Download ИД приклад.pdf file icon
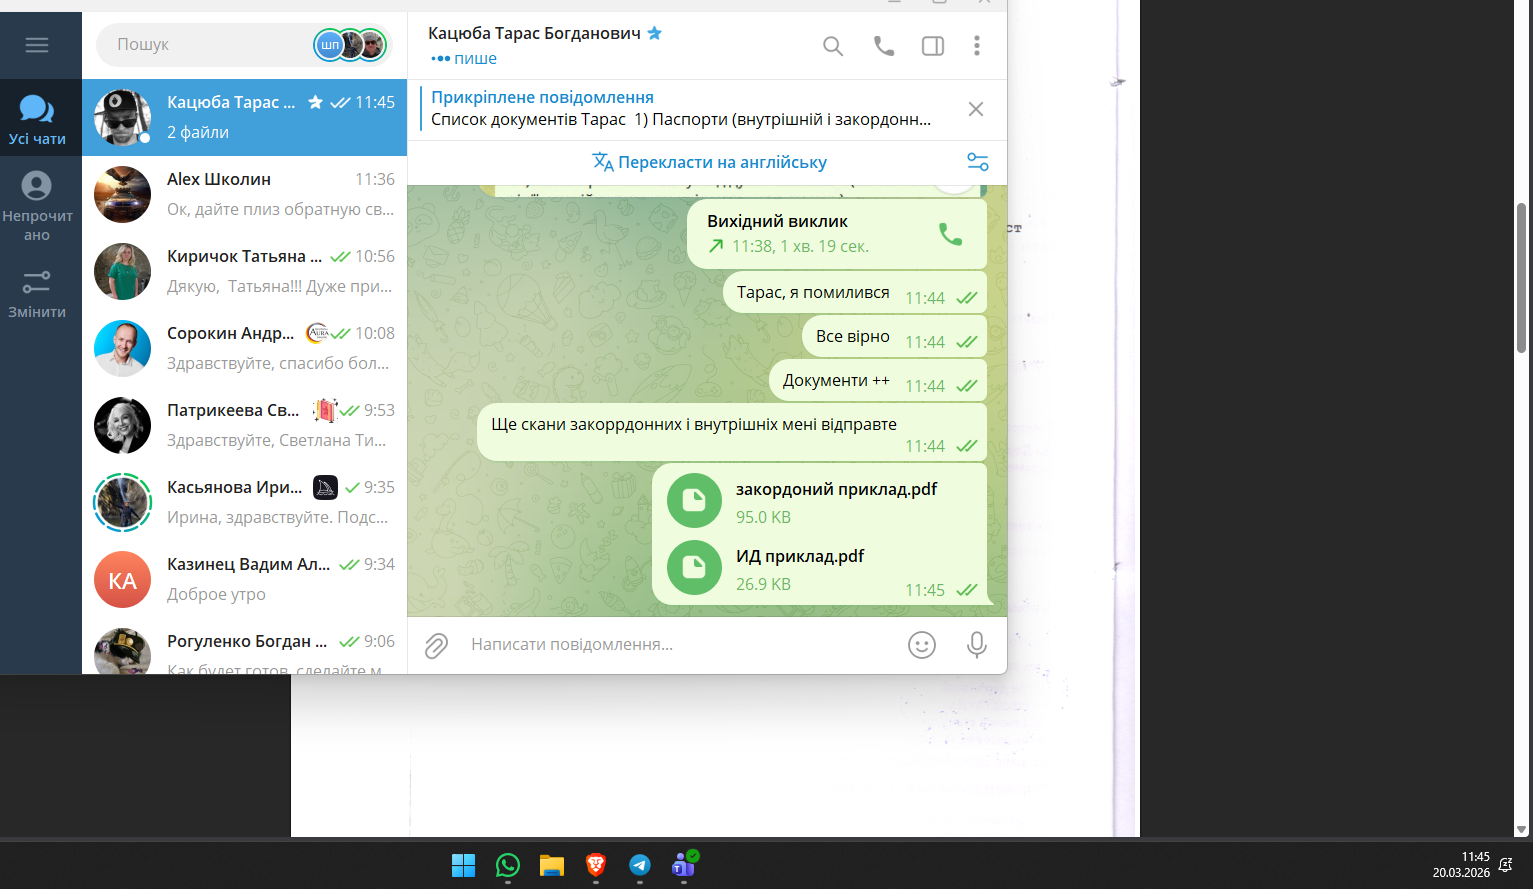The width and height of the screenshot is (1533, 889). click(694, 567)
